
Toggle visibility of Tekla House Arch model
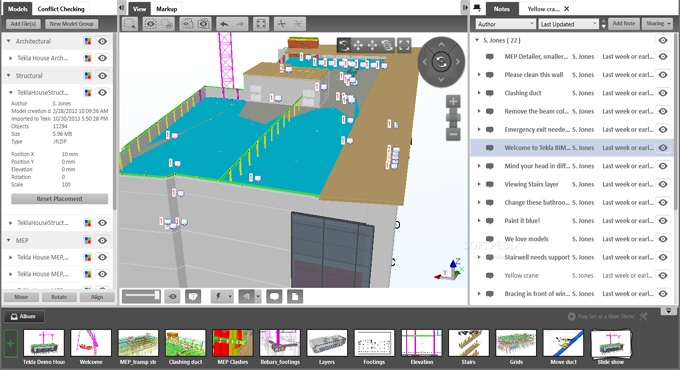(102, 58)
